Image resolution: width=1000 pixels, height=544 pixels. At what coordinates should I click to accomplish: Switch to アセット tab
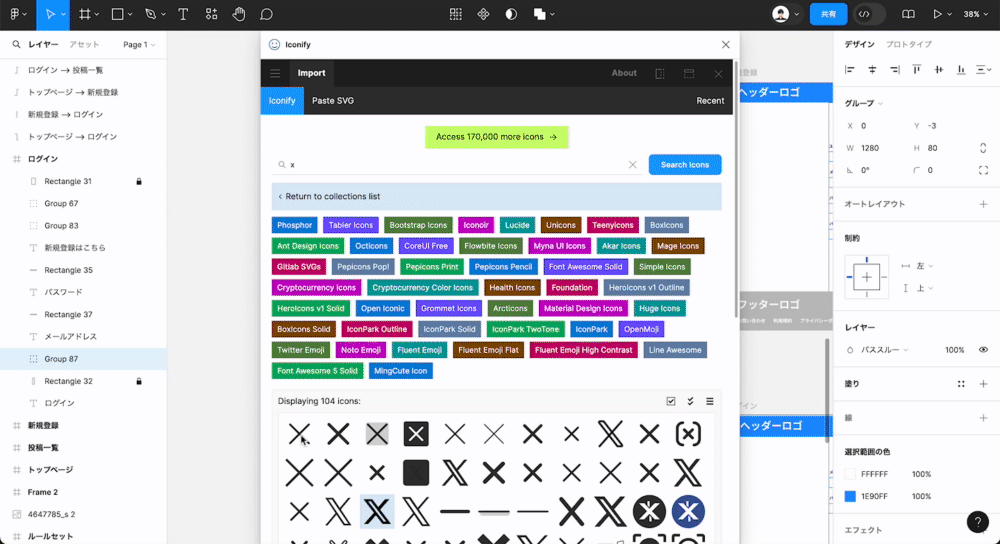tap(84, 45)
